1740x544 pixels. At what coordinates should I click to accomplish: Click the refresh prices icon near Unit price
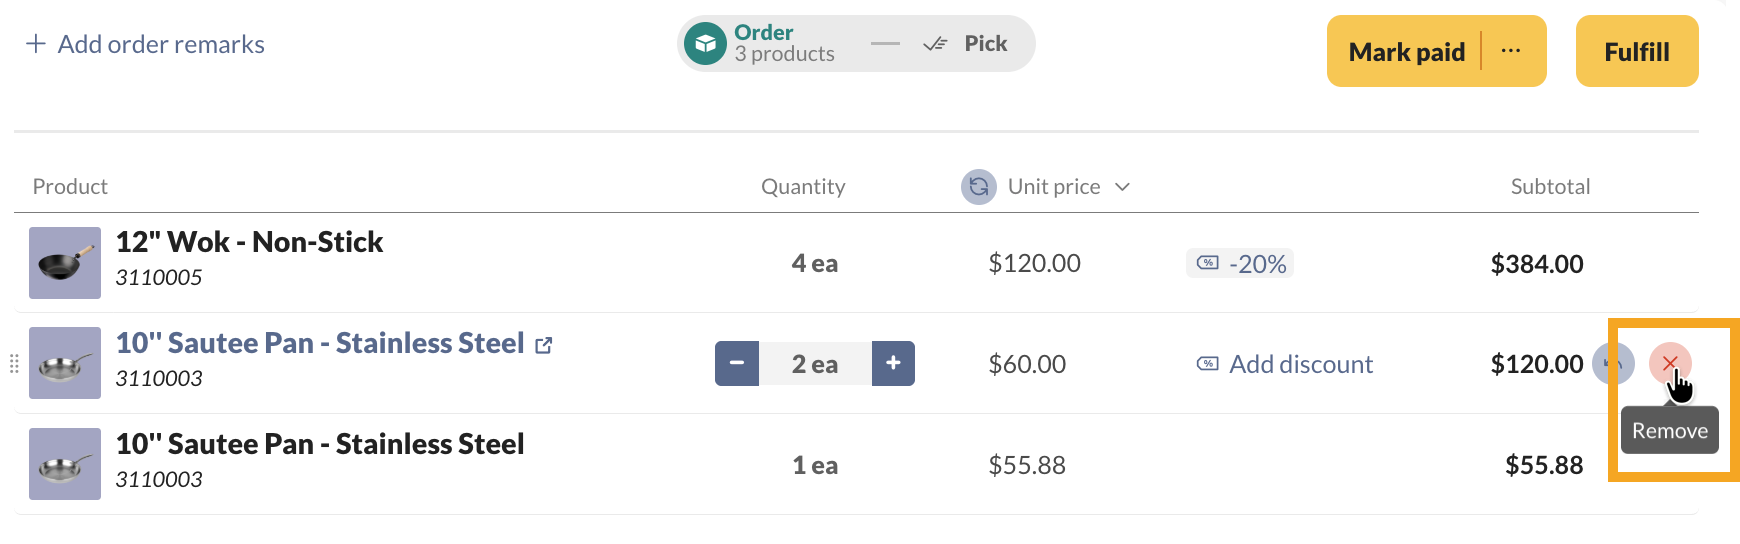click(978, 187)
